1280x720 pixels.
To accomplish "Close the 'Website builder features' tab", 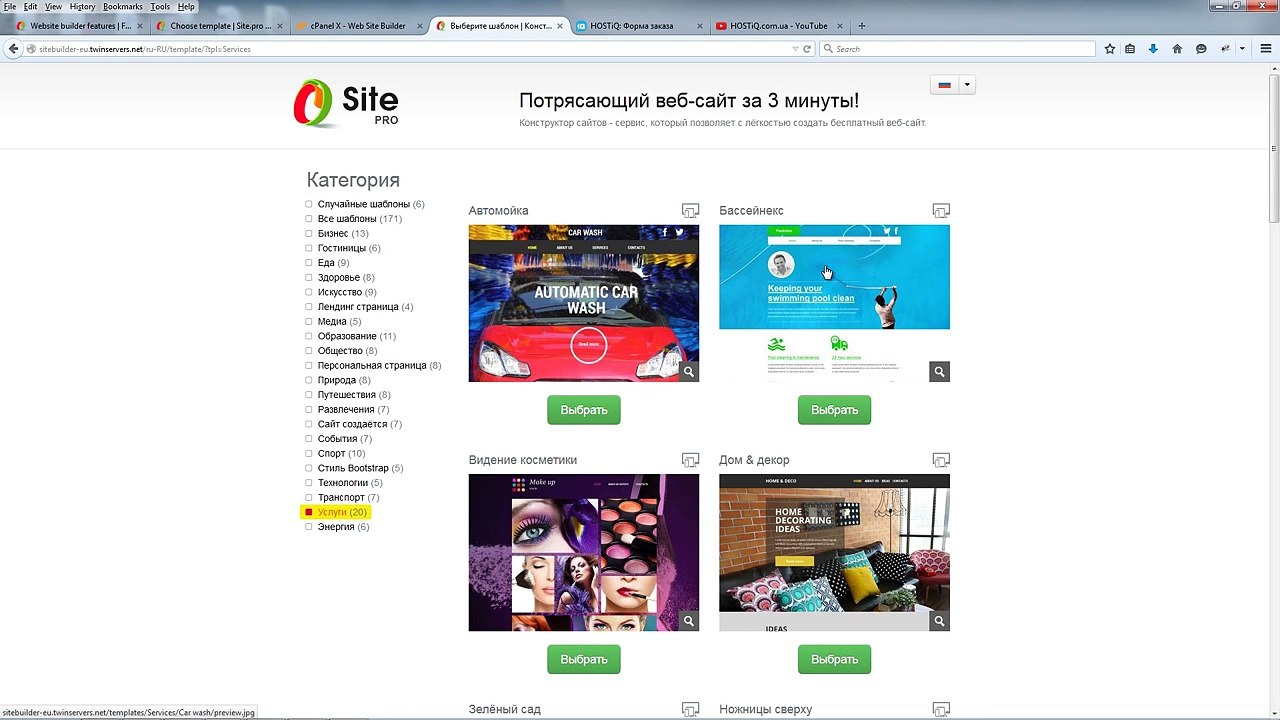I will 139,26.
